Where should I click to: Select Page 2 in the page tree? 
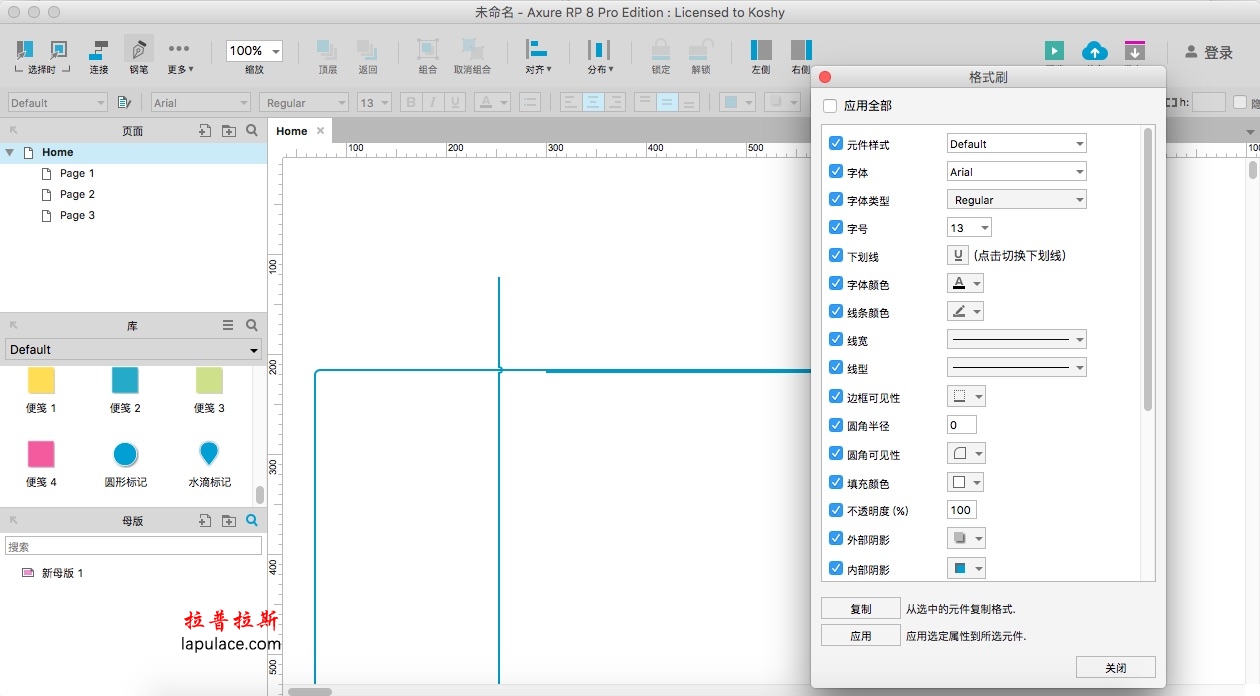pos(77,194)
